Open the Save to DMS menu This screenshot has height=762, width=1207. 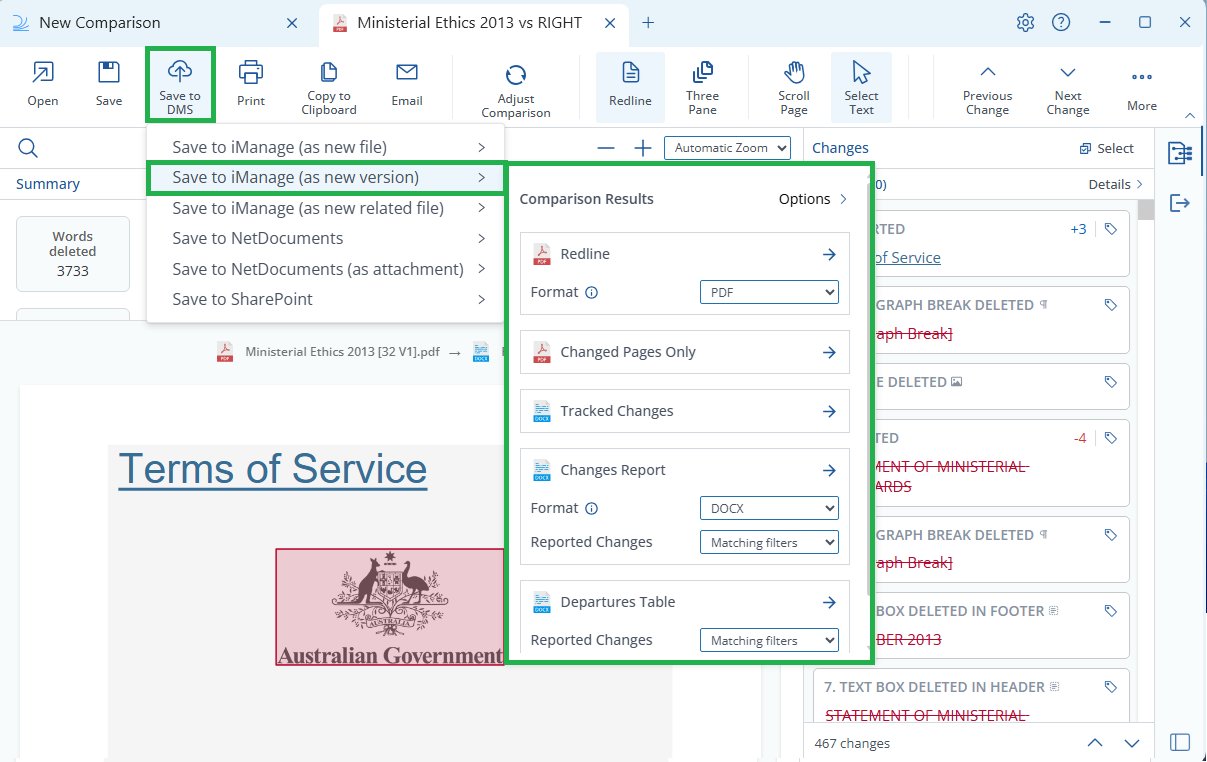click(x=180, y=86)
